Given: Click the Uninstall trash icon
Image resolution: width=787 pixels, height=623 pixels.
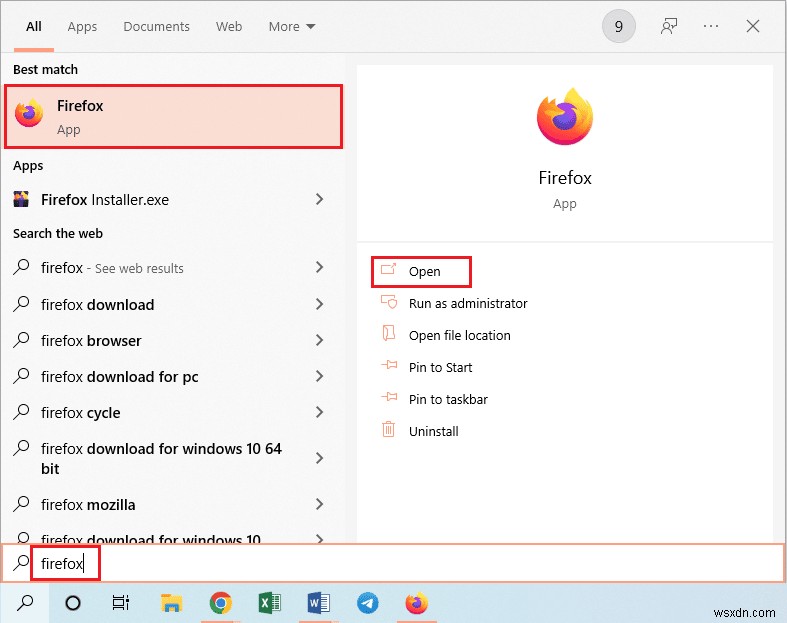Looking at the screenshot, I should [388, 430].
